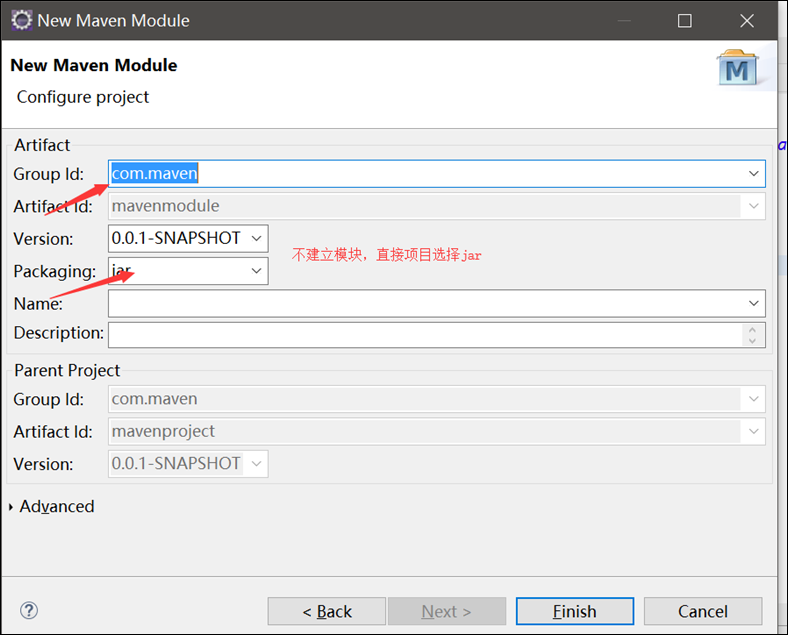Click the disabled mavenmodule Artifact Id field

437,206
